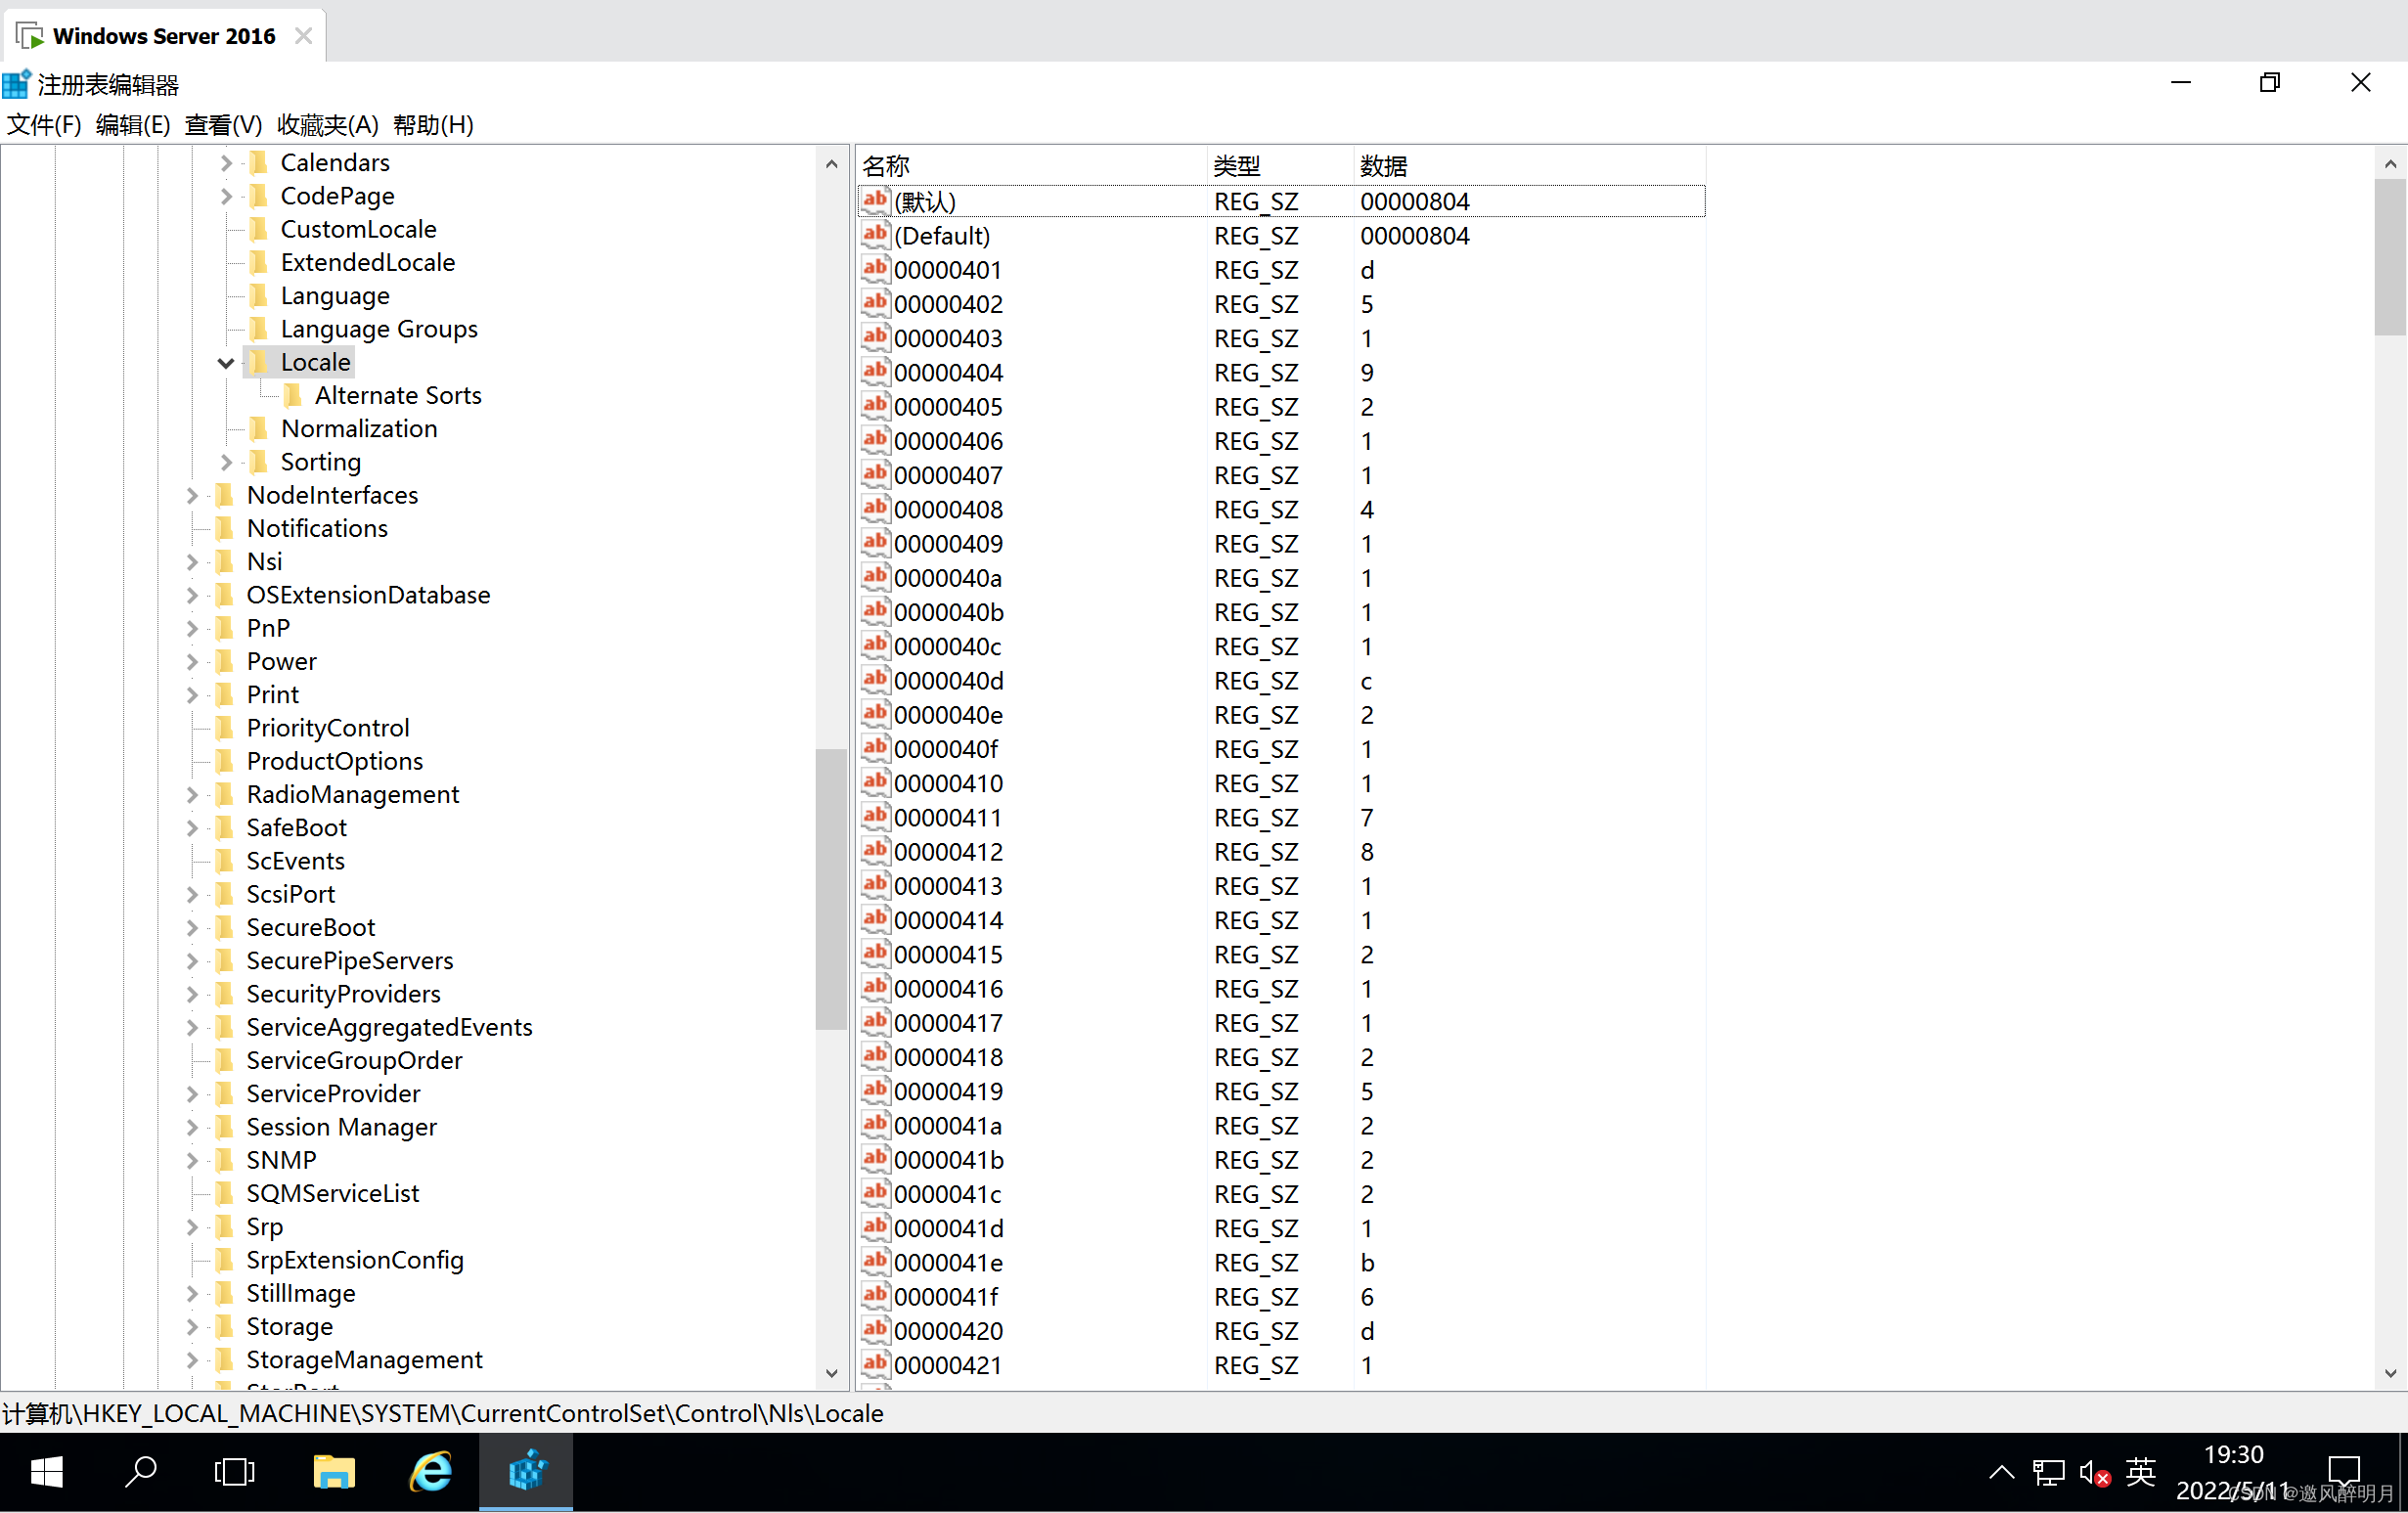Show hidden tray icons
The height and width of the screenshot is (1513, 2408).
[2001, 1471]
